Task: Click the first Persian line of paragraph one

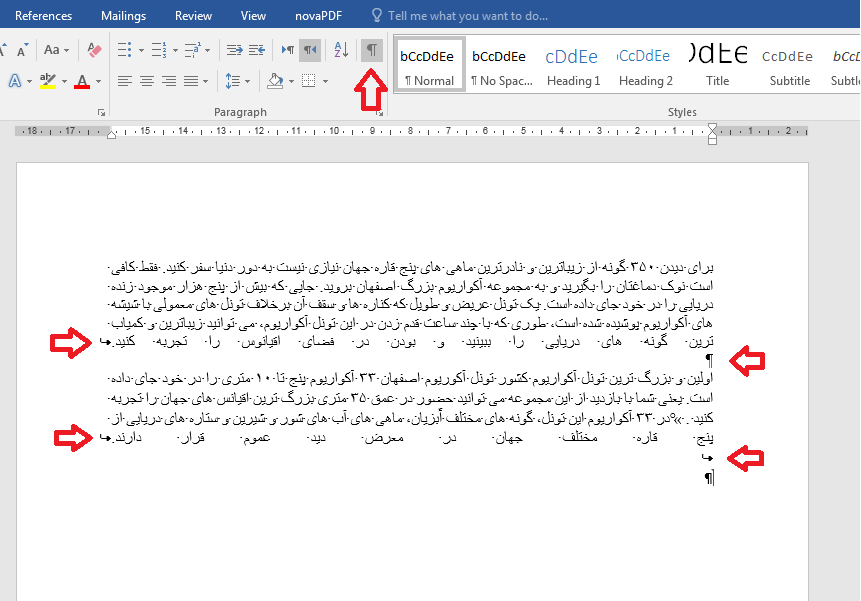Action: 411,268
